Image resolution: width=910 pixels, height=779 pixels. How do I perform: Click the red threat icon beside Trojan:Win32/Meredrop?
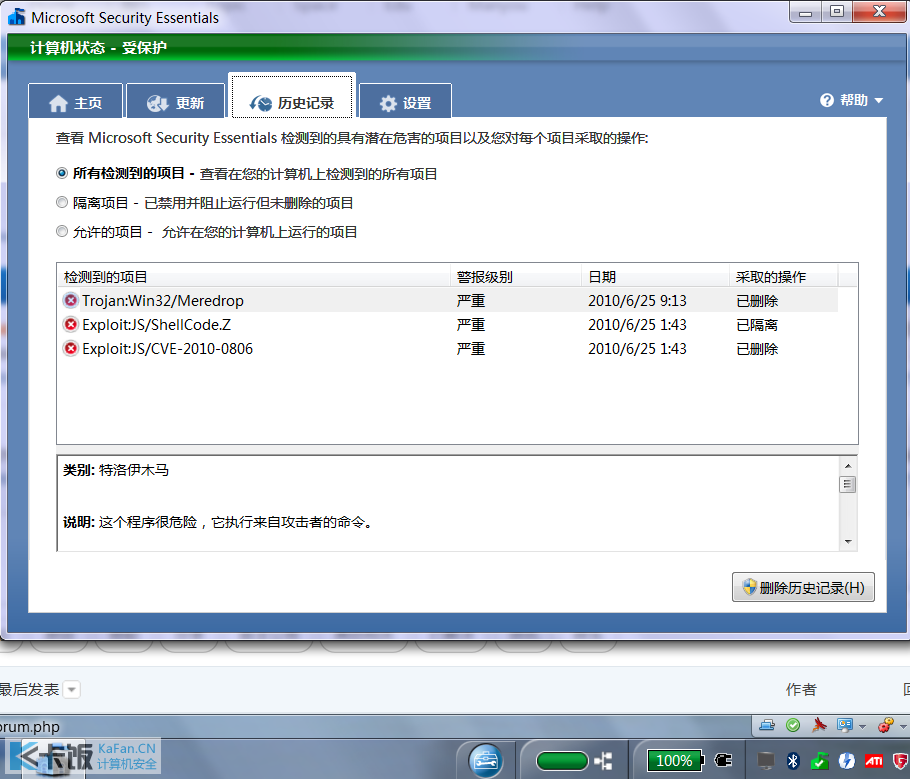tap(71, 300)
